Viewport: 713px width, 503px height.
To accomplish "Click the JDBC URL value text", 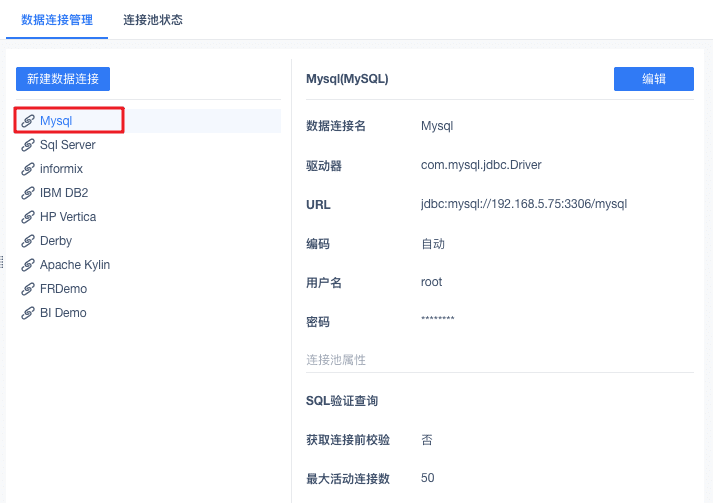I will (523, 204).
